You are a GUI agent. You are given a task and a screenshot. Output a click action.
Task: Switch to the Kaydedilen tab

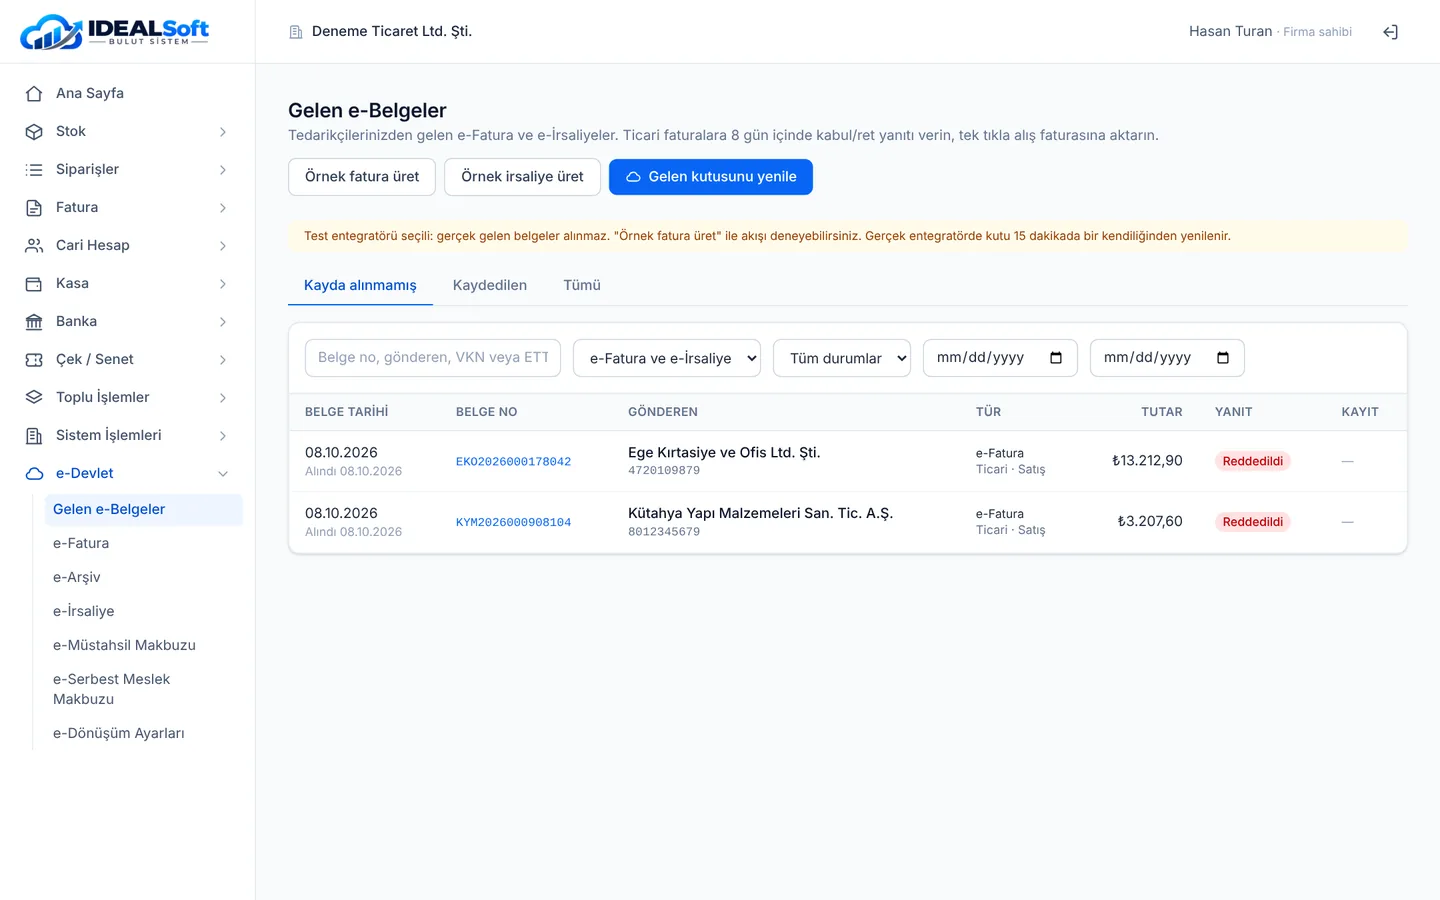[x=490, y=285]
